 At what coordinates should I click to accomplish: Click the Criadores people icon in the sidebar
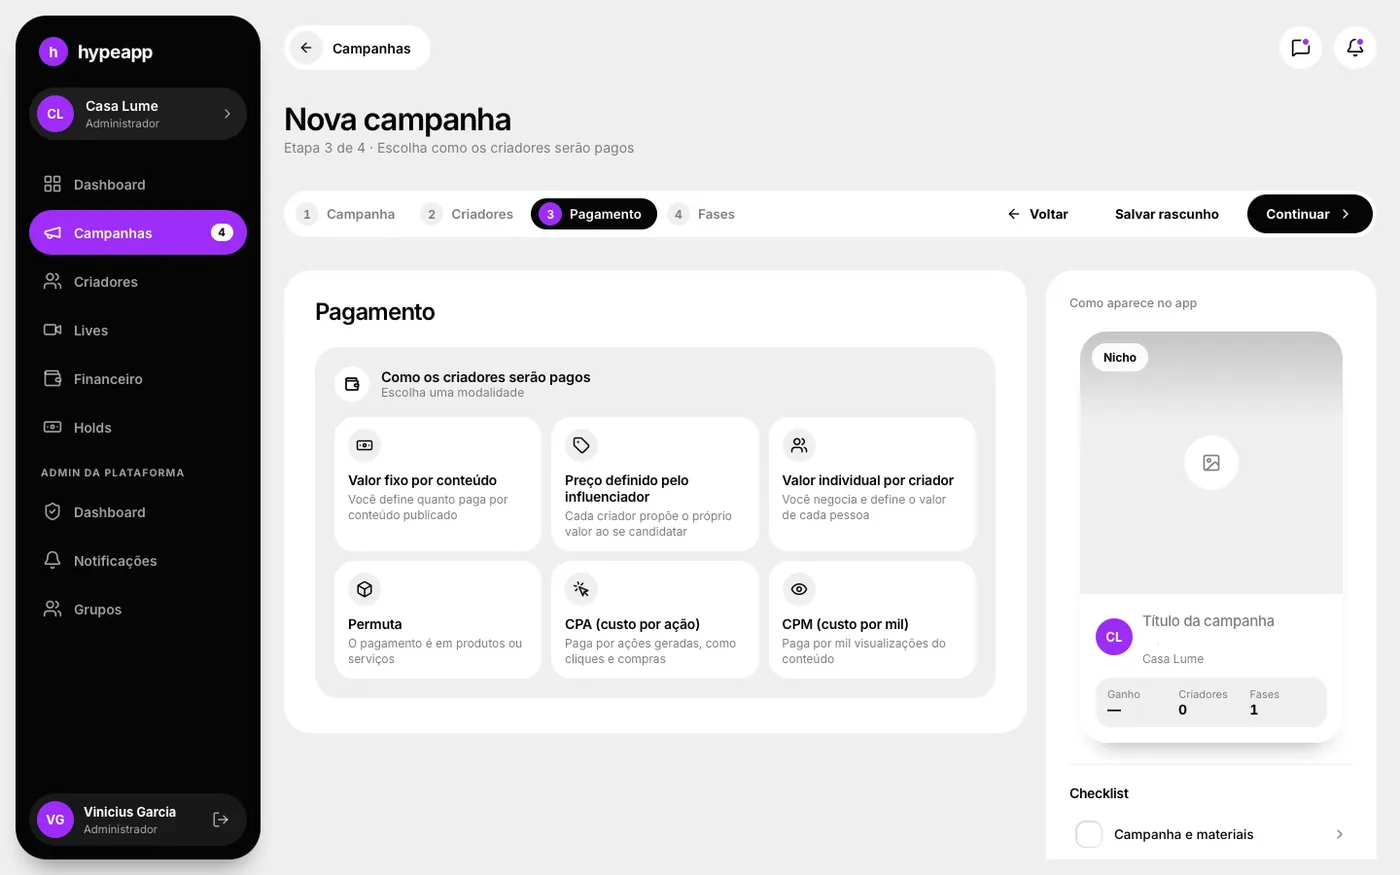[x=52, y=282]
